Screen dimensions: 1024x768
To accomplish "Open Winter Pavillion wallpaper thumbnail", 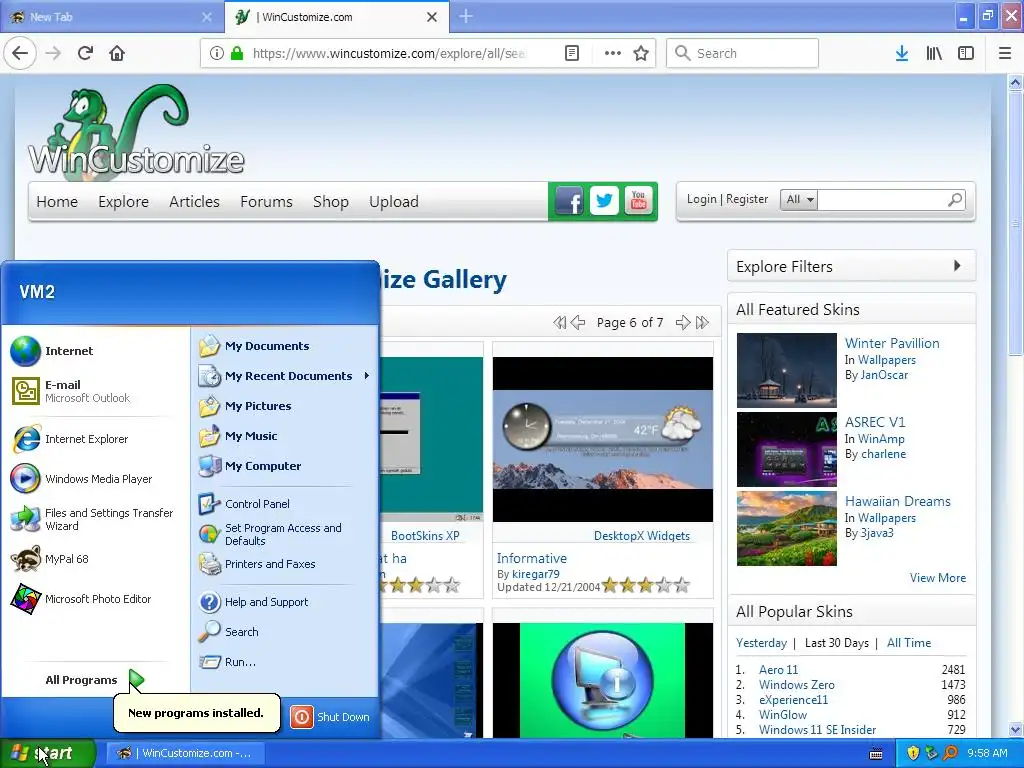I will point(786,370).
